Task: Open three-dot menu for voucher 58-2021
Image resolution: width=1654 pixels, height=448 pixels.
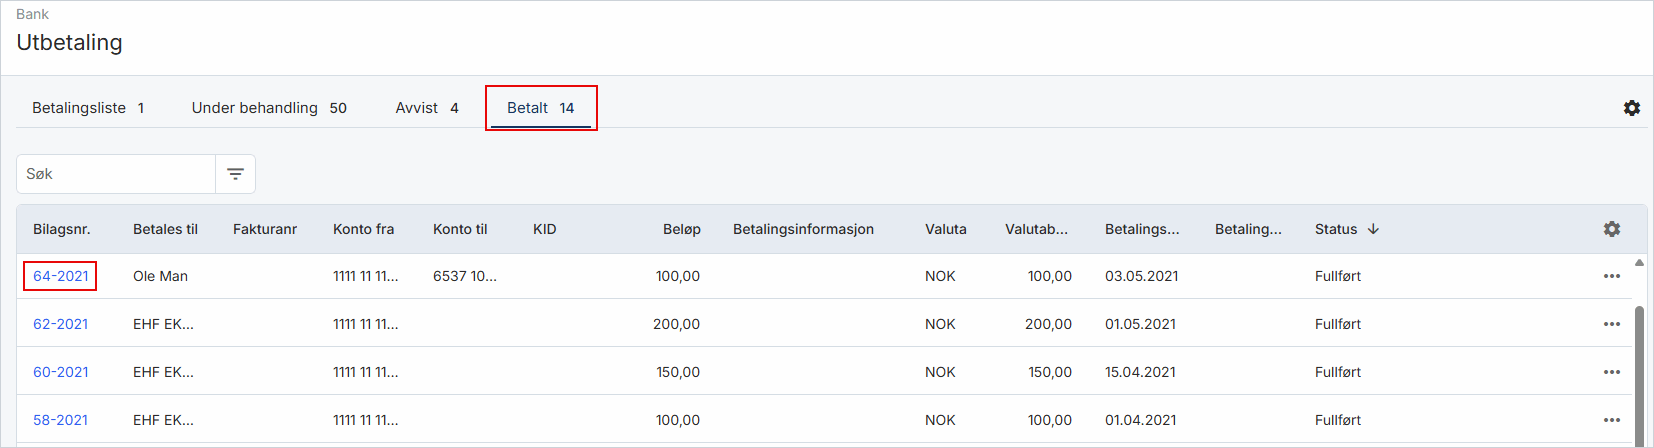Action: tap(1611, 420)
